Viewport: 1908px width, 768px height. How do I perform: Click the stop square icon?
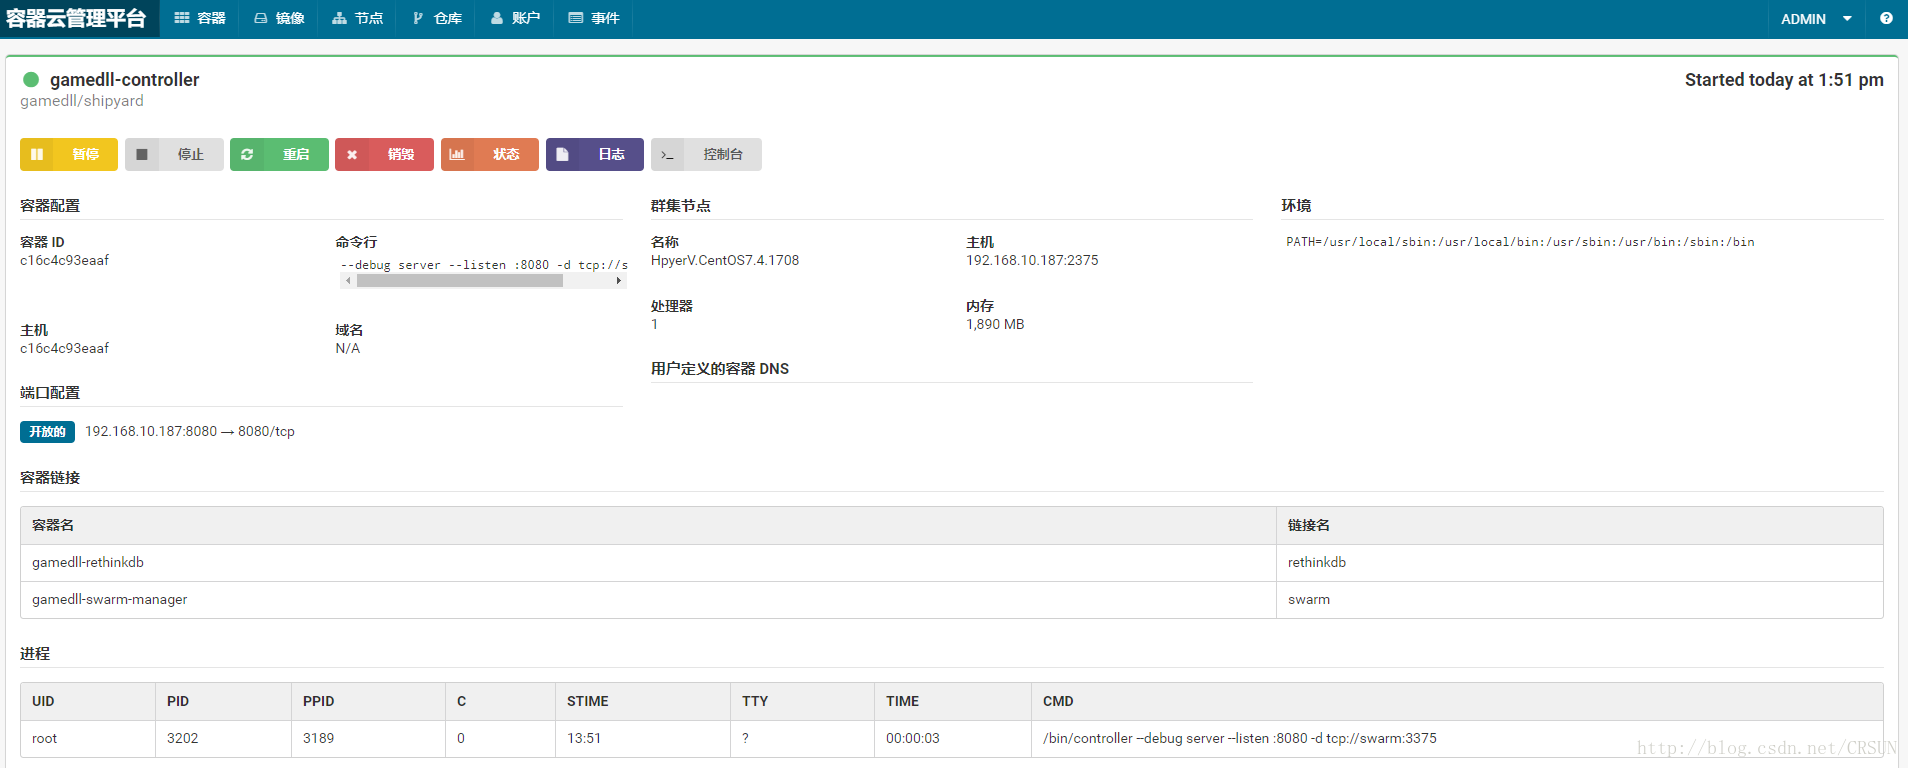[142, 154]
